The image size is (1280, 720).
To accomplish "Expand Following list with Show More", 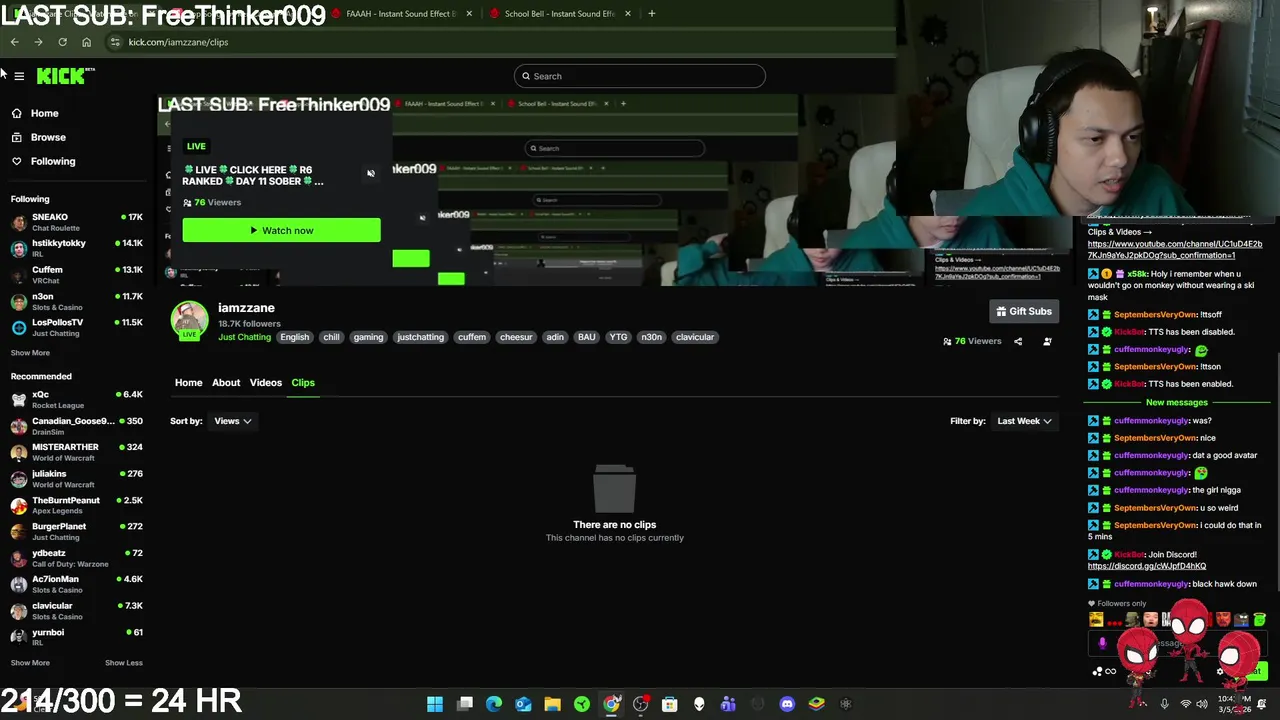I will pyautogui.click(x=30, y=353).
